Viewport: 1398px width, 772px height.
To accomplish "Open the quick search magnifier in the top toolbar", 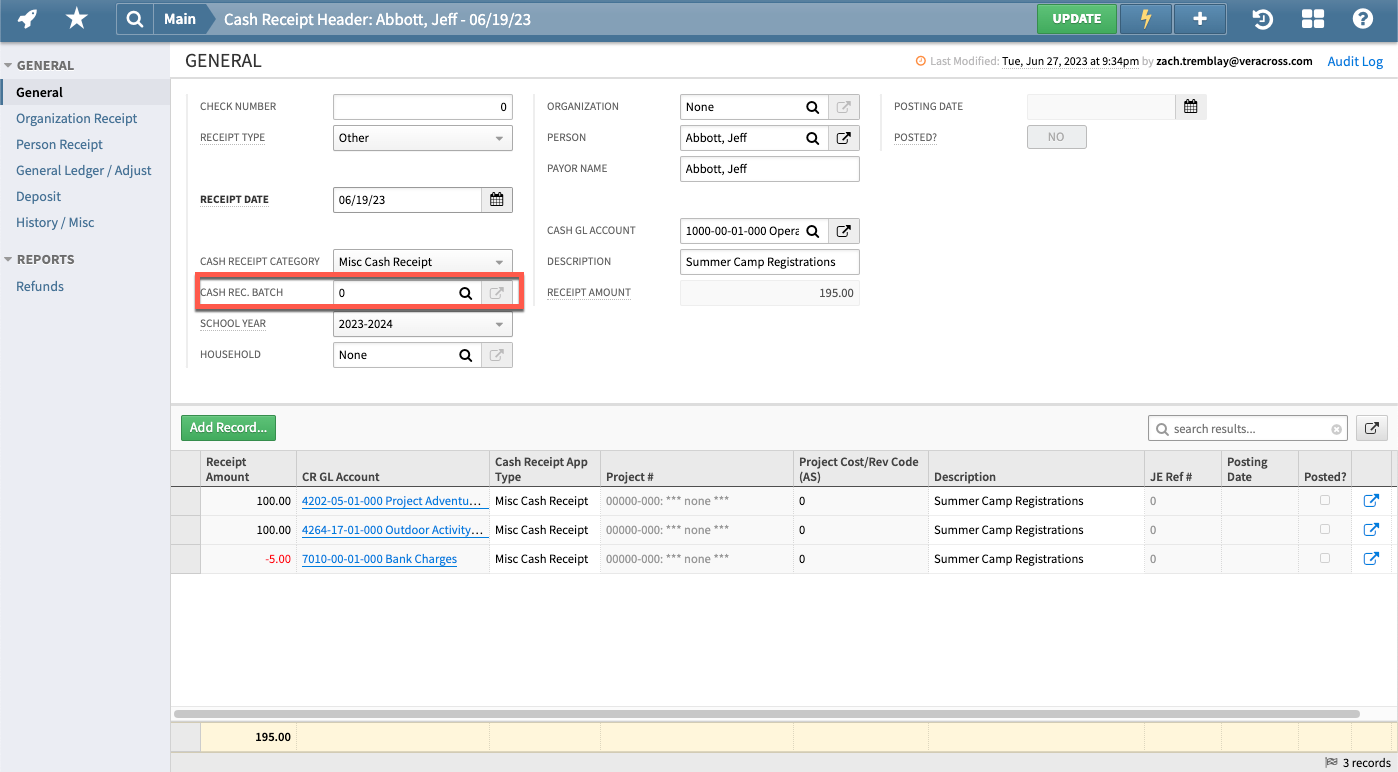I will click(135, 18).
